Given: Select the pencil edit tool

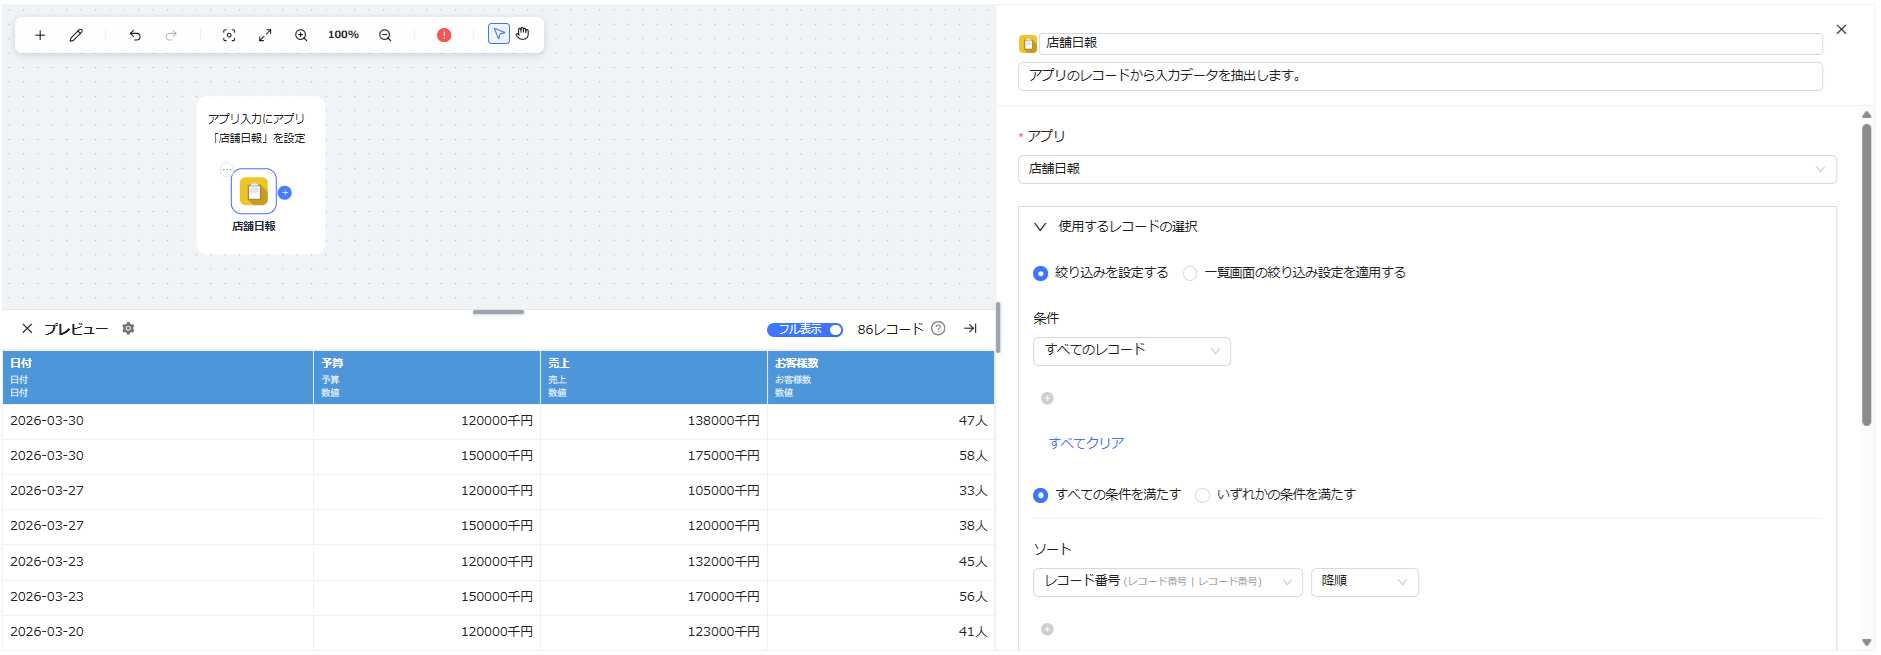Looking at the screenshot, I should point(76,35).
